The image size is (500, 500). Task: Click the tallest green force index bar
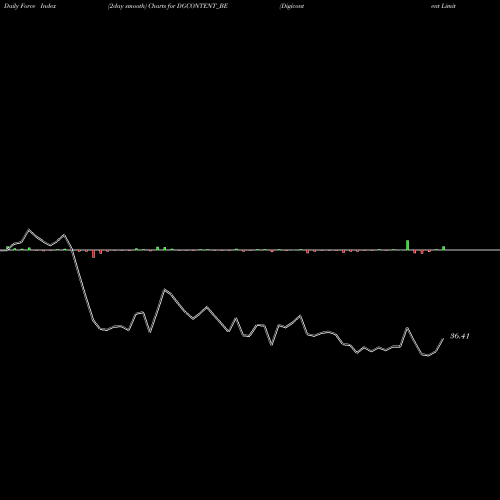407,245
